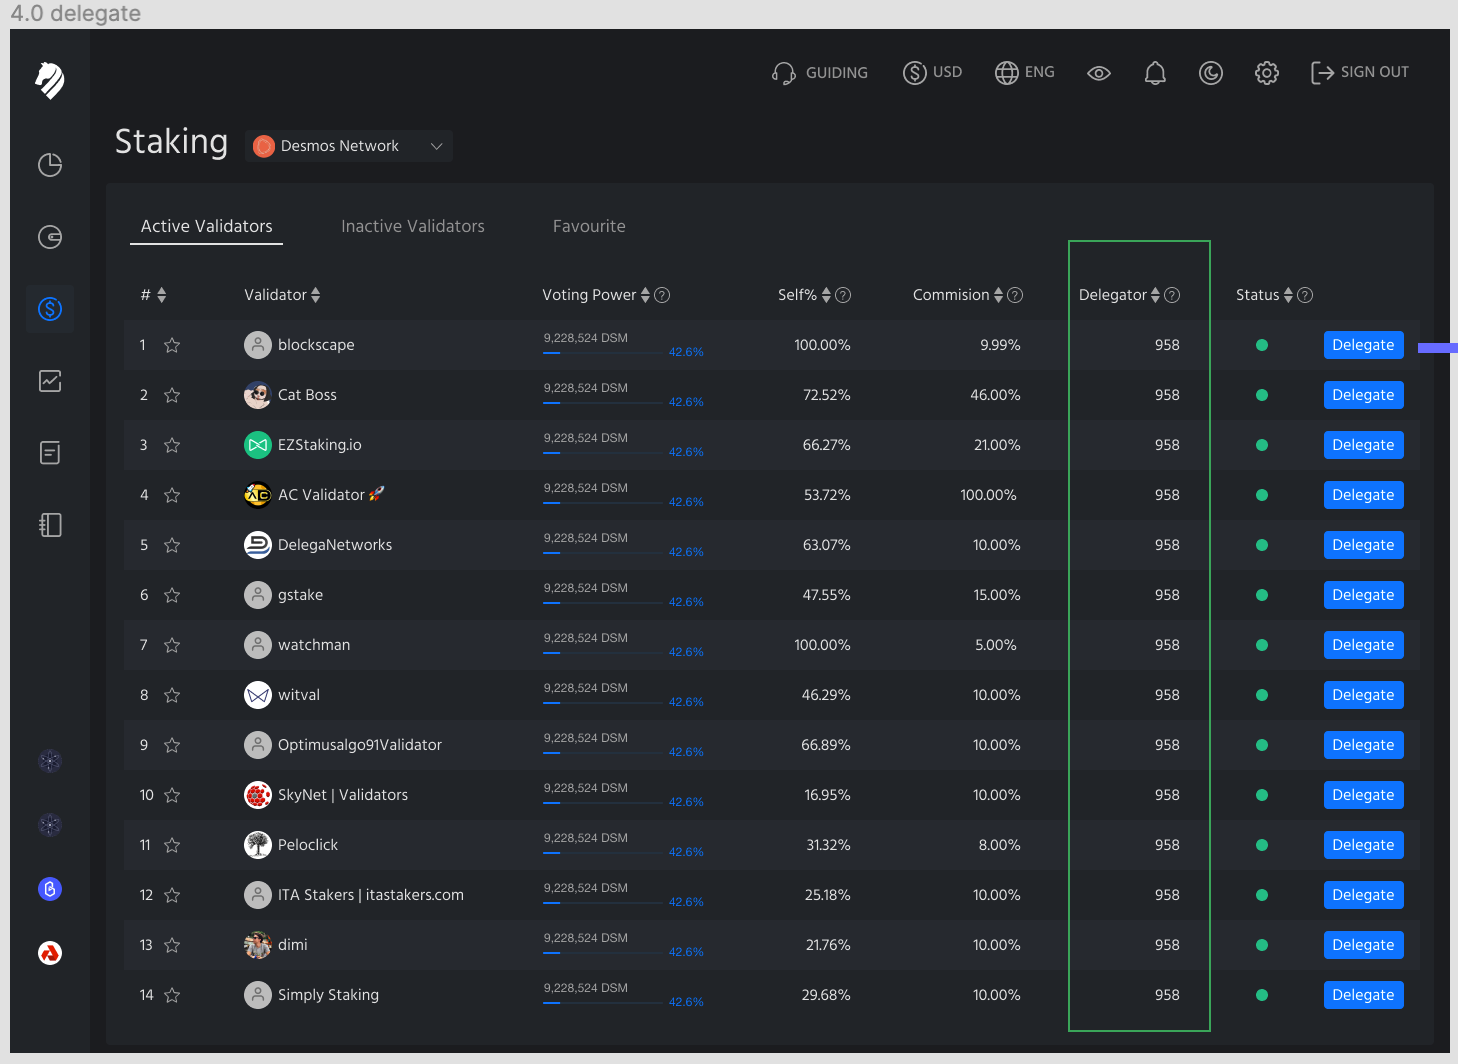Sort by Self% column

tap(826, 295)
